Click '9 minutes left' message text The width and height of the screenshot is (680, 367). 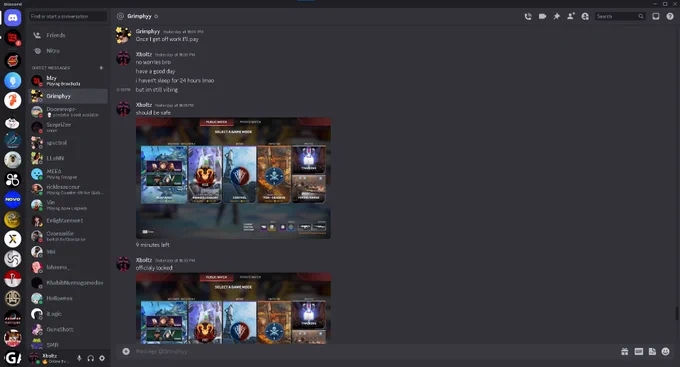click(x=152, y=245)
